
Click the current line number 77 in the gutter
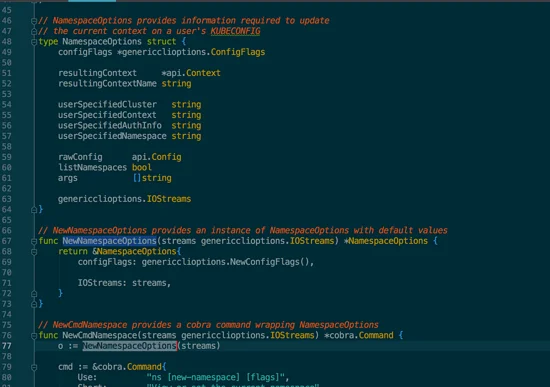(6, 346)
